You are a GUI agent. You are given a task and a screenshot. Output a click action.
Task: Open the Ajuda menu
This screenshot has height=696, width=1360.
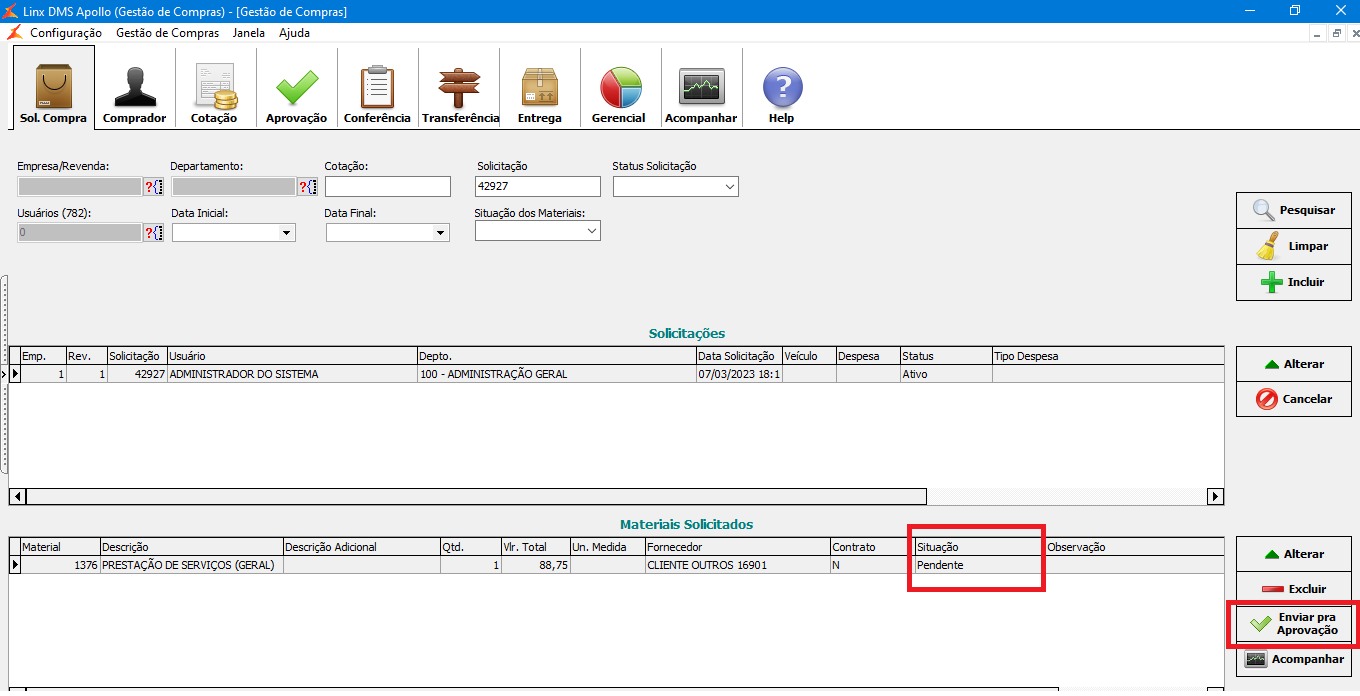pos(294,33)
